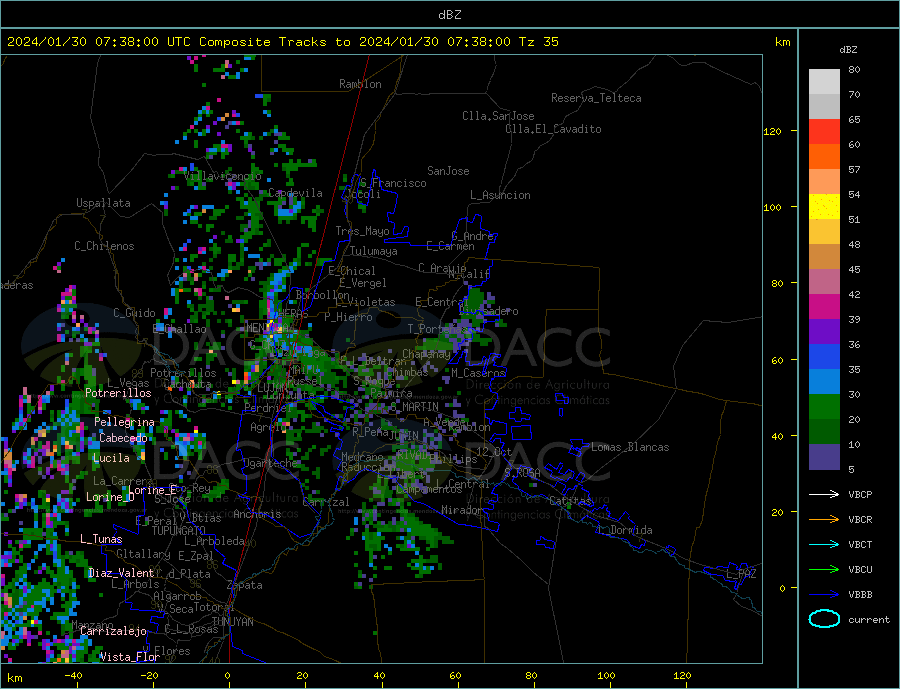The height and width of the screenshot is (689, 900).
Task: Click the 'TUPUNGATO' map label
Action: pos(178,531)
